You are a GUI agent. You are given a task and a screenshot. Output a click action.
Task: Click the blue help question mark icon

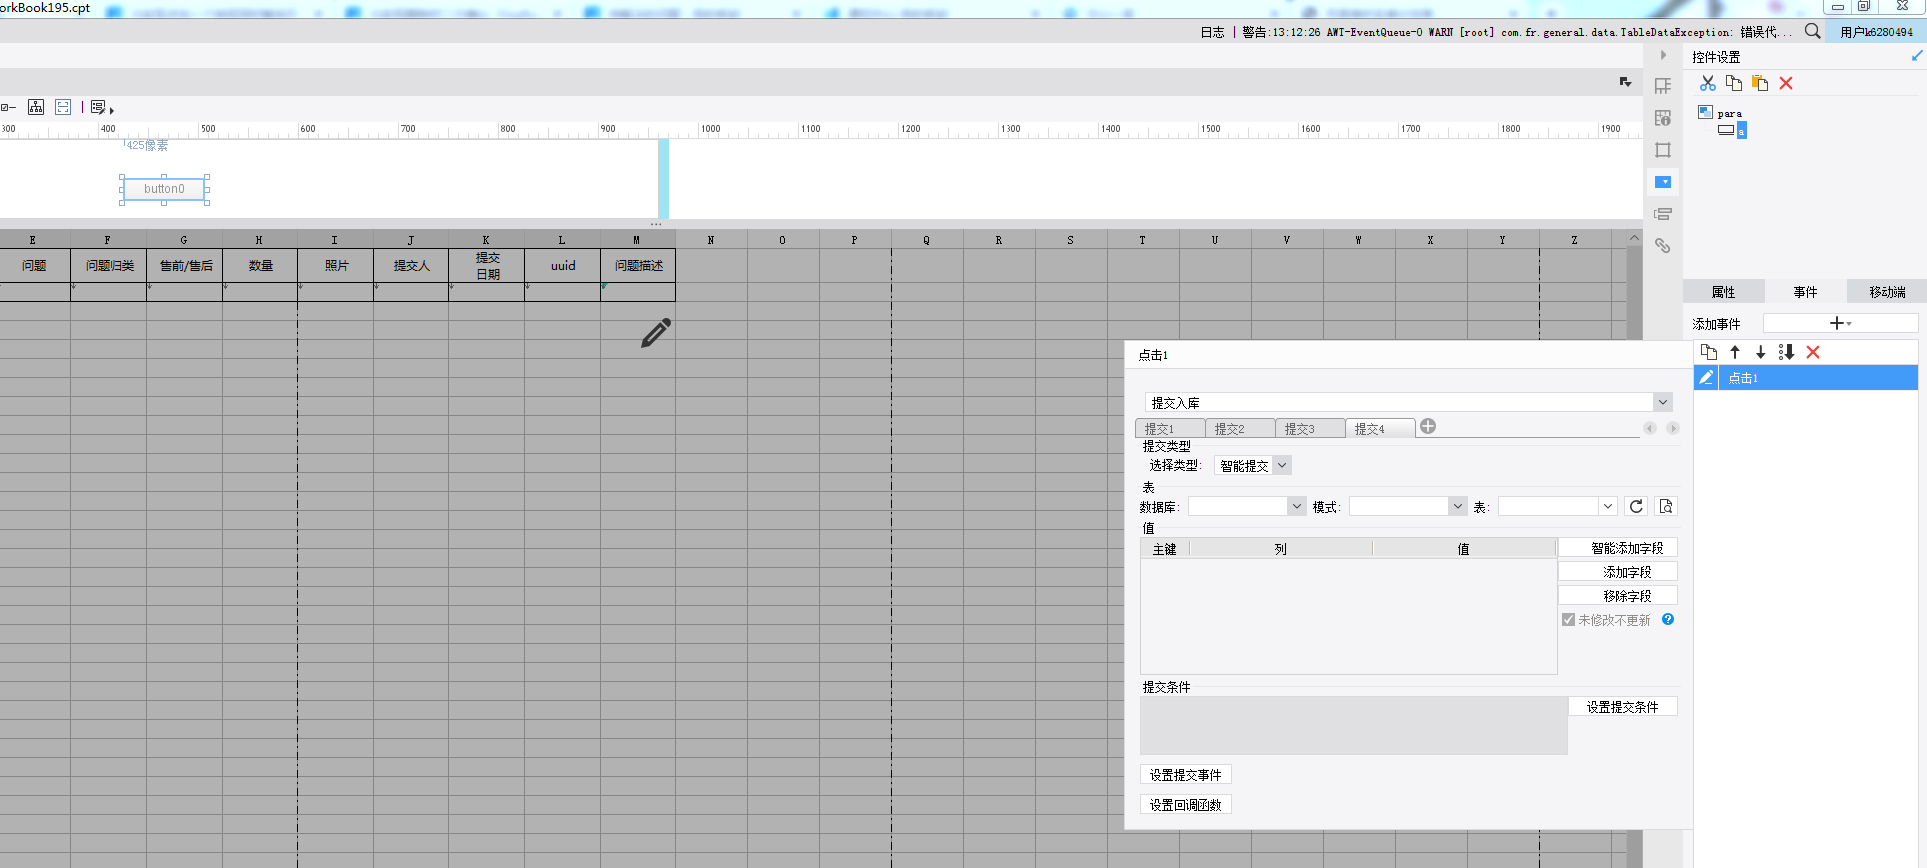(1668, 619)
